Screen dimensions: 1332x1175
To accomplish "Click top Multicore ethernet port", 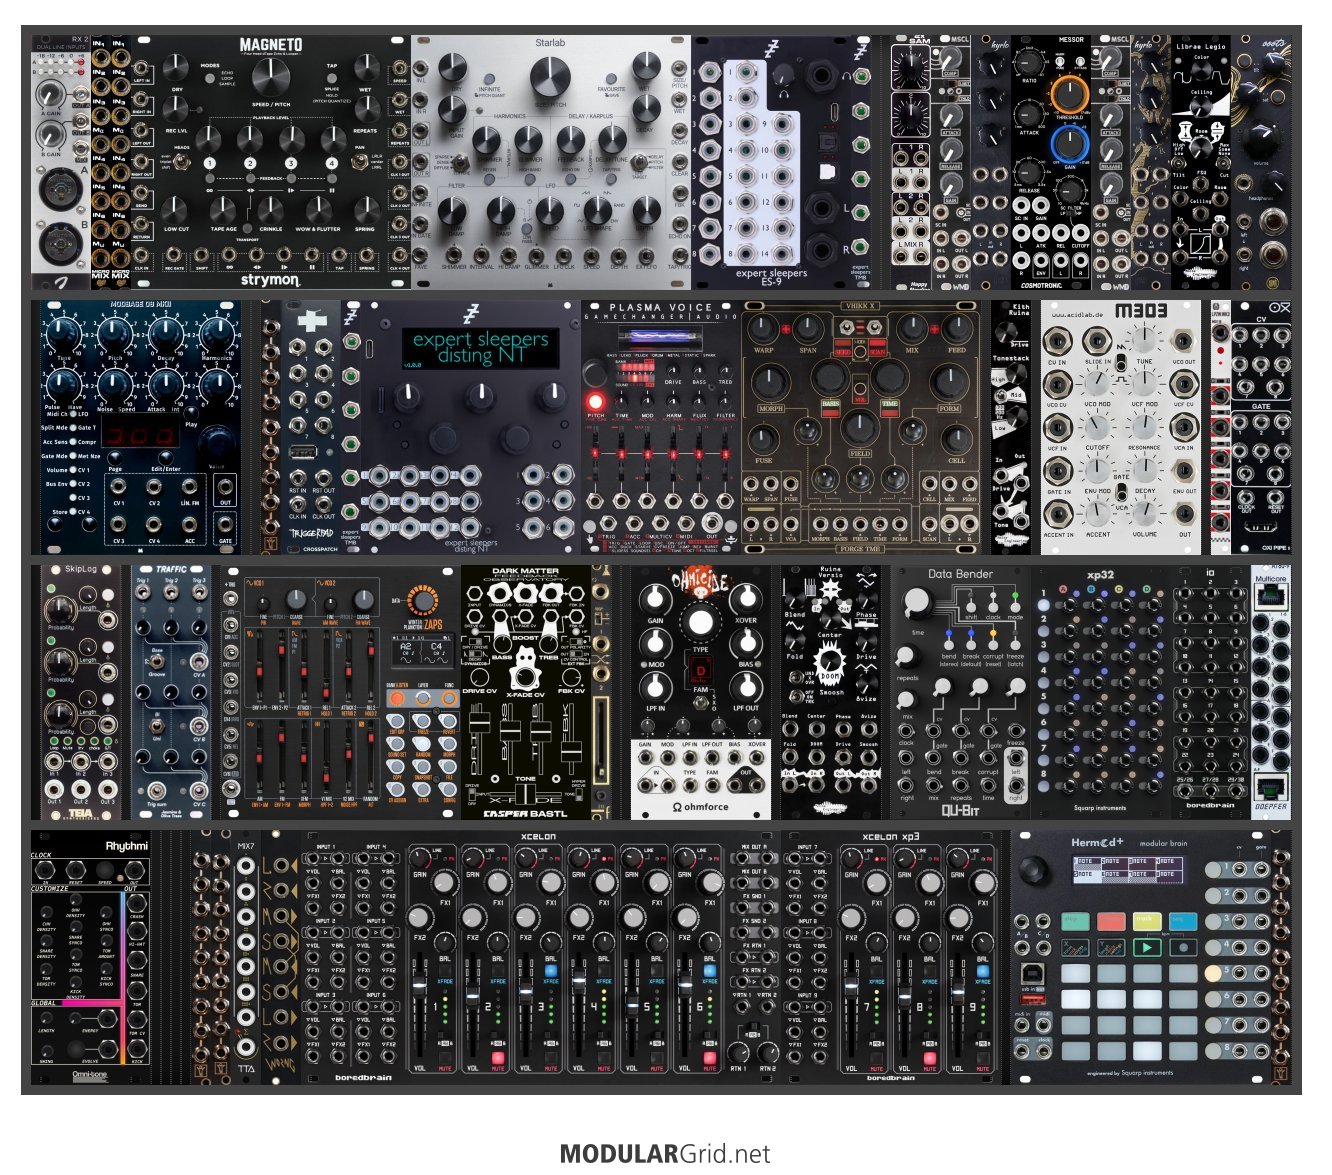I will point(1271,597).
